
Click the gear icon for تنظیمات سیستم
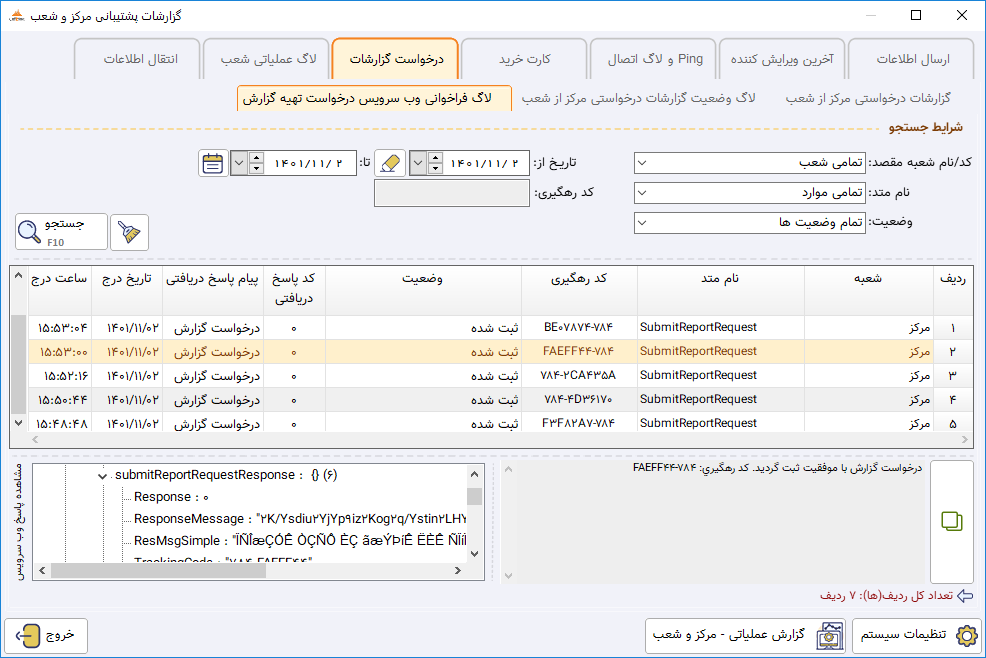click(x=967, y=635)
